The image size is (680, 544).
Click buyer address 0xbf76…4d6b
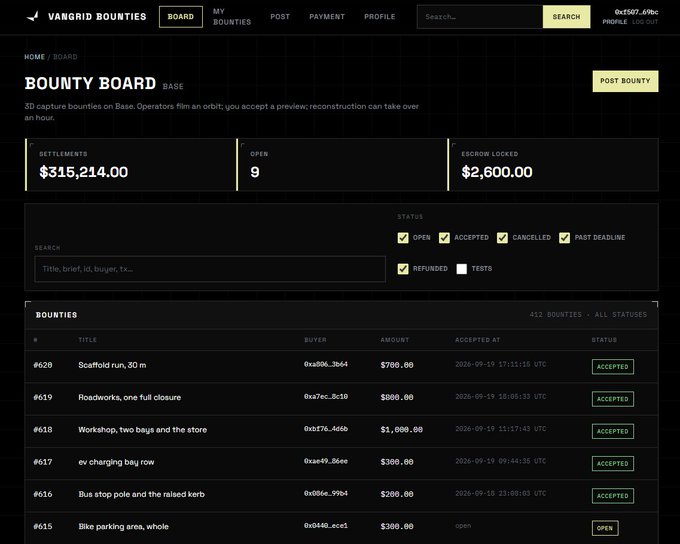click(326, 429)
